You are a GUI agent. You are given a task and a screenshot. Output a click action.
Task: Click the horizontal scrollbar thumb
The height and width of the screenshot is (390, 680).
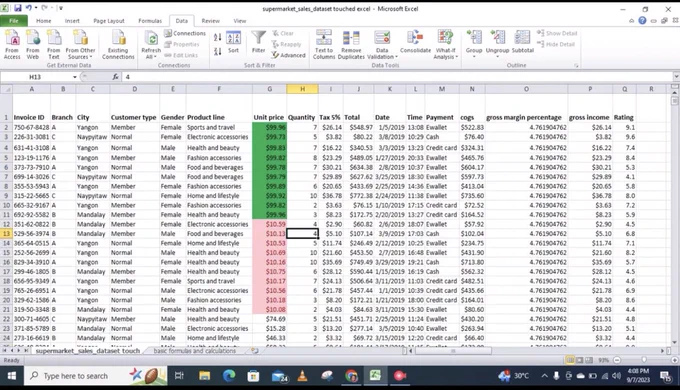click(453, 351)
